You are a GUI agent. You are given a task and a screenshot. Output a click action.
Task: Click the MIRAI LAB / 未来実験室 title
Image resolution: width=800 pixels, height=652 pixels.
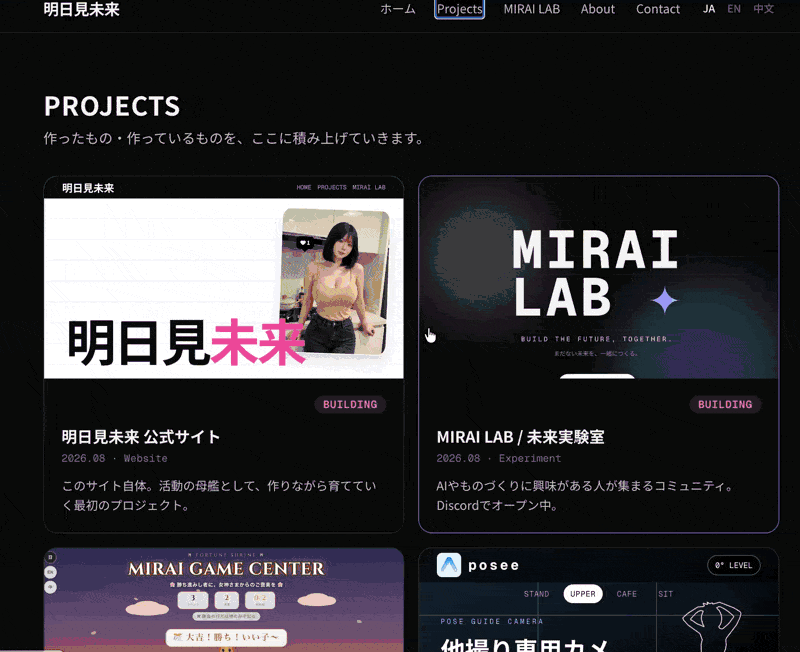[x=520, y=437]
